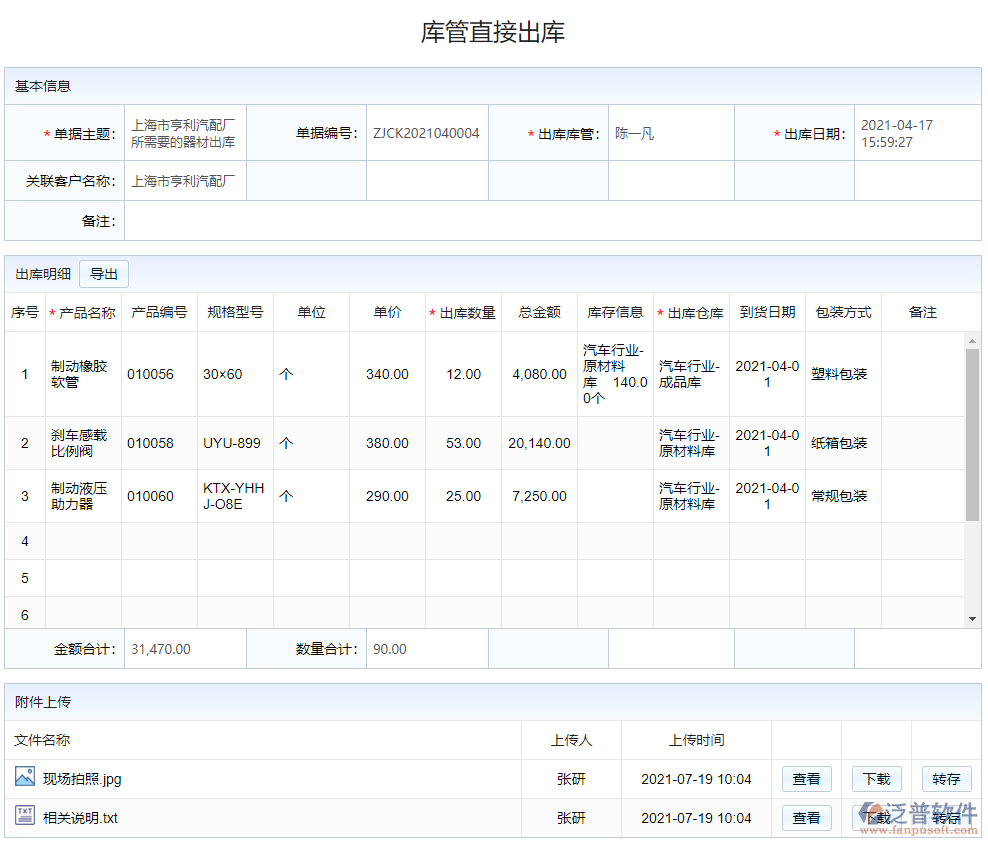Select the 出库数量 cell for 制动液压助力器

click(463, 496)
